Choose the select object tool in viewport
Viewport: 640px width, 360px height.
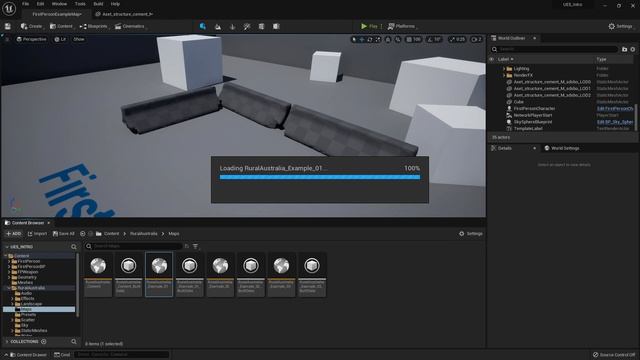pos(354,40)
